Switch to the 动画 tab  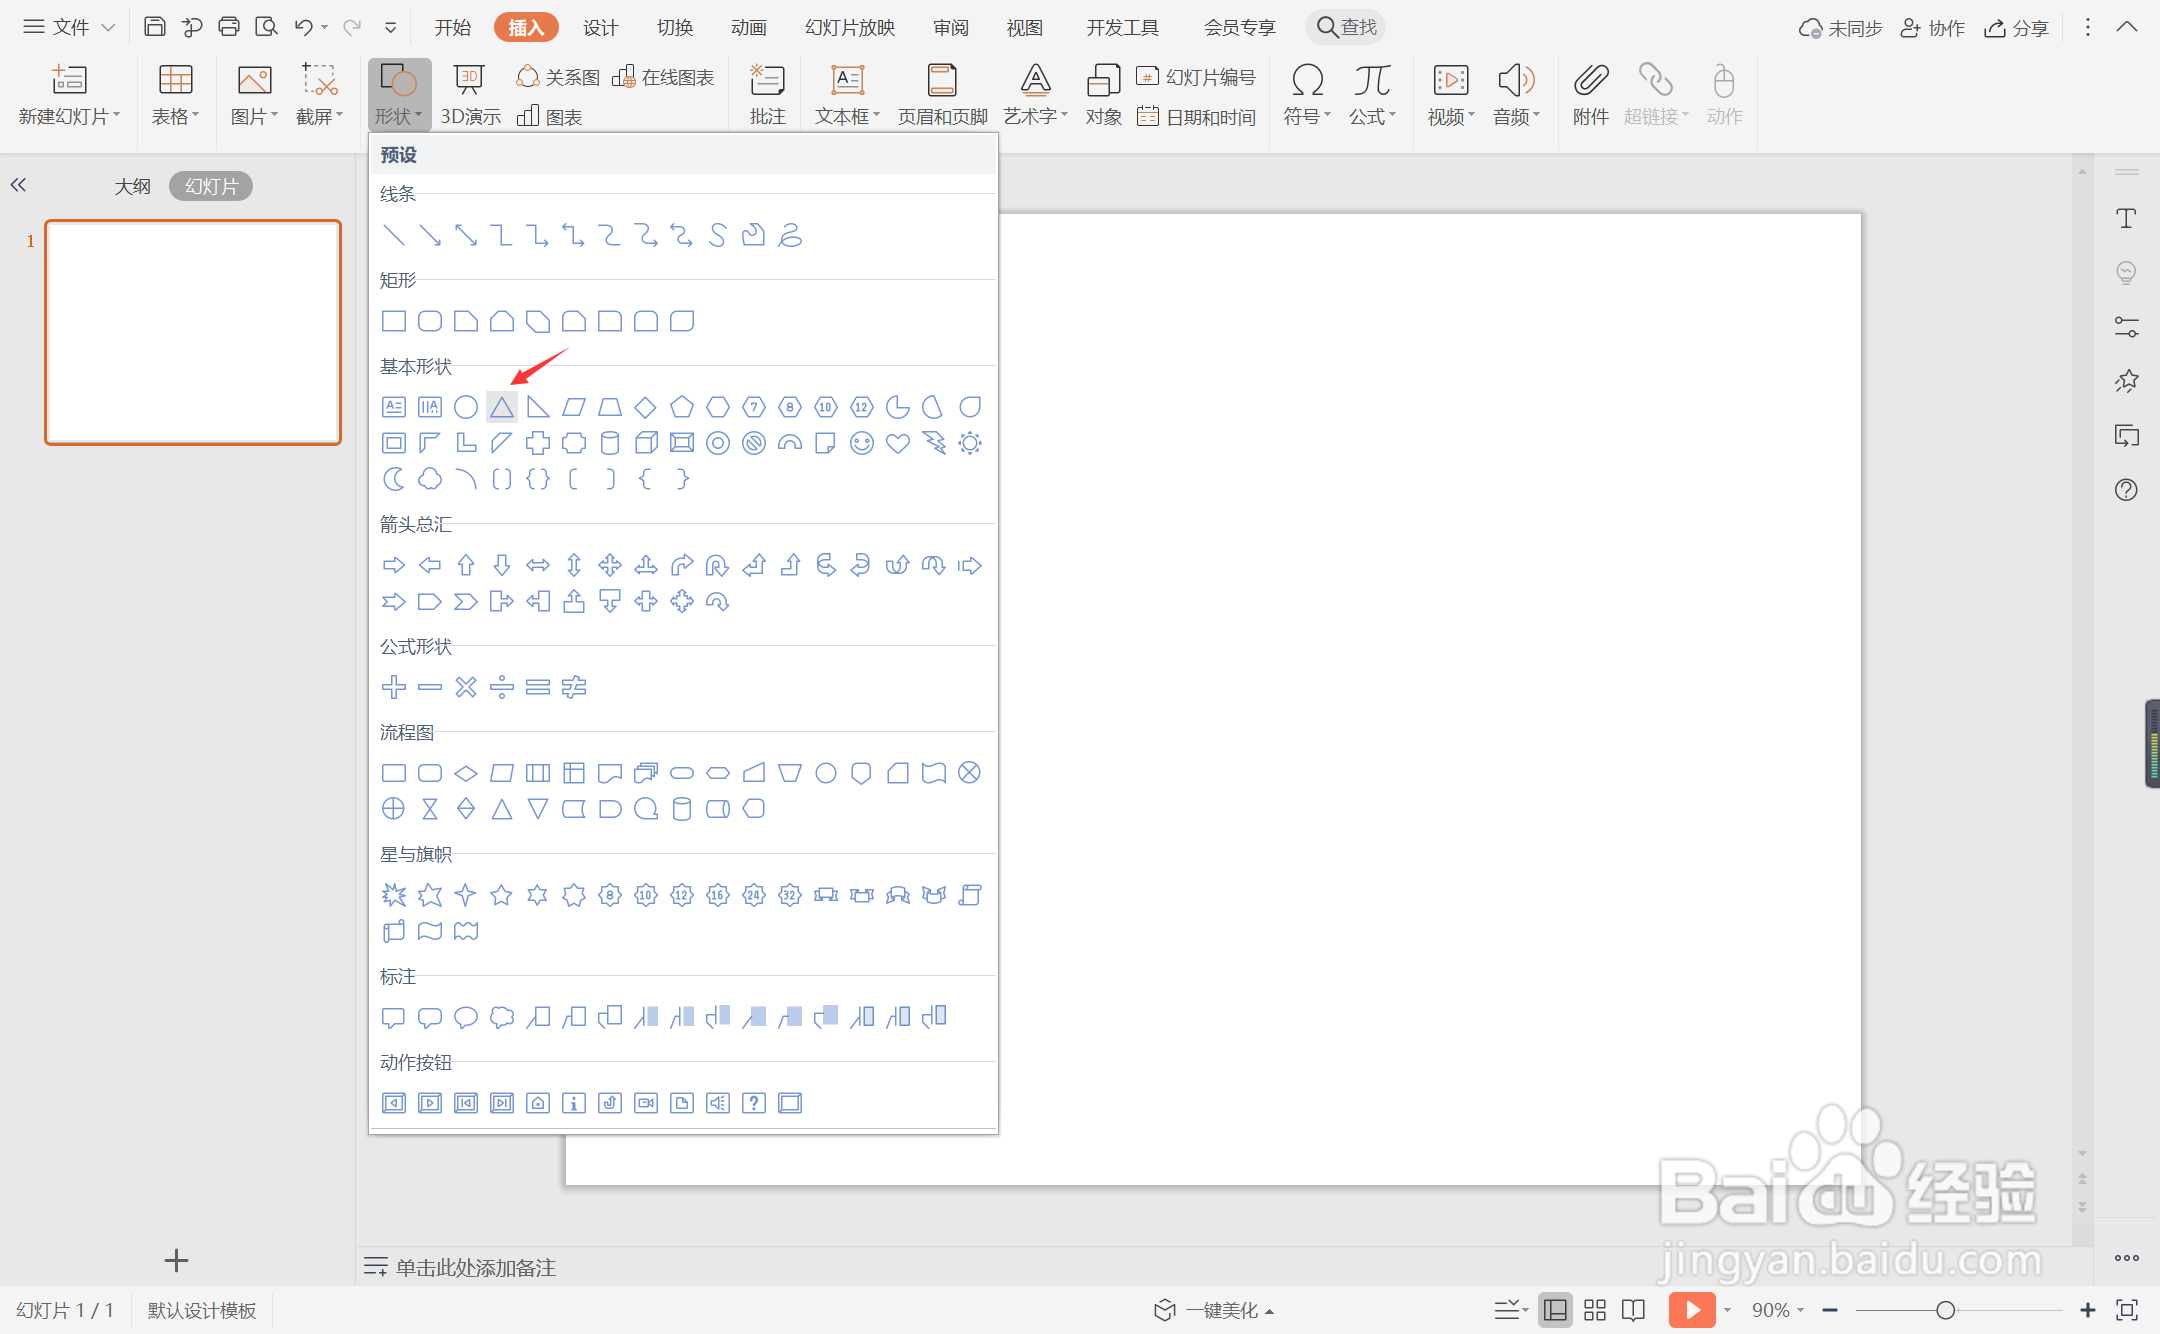point(748,27)
